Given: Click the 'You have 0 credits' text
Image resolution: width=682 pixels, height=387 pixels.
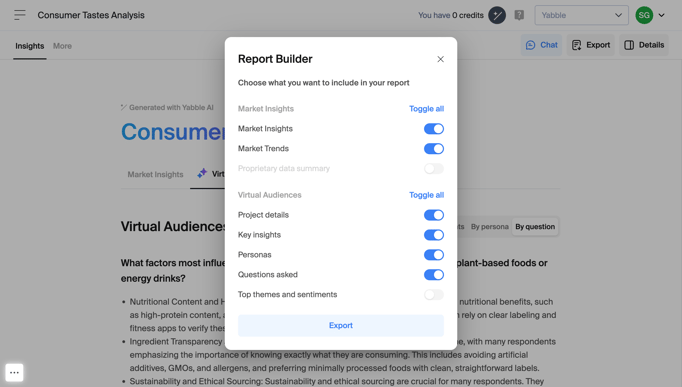Looking at the screenshot, I should point(451,15).
